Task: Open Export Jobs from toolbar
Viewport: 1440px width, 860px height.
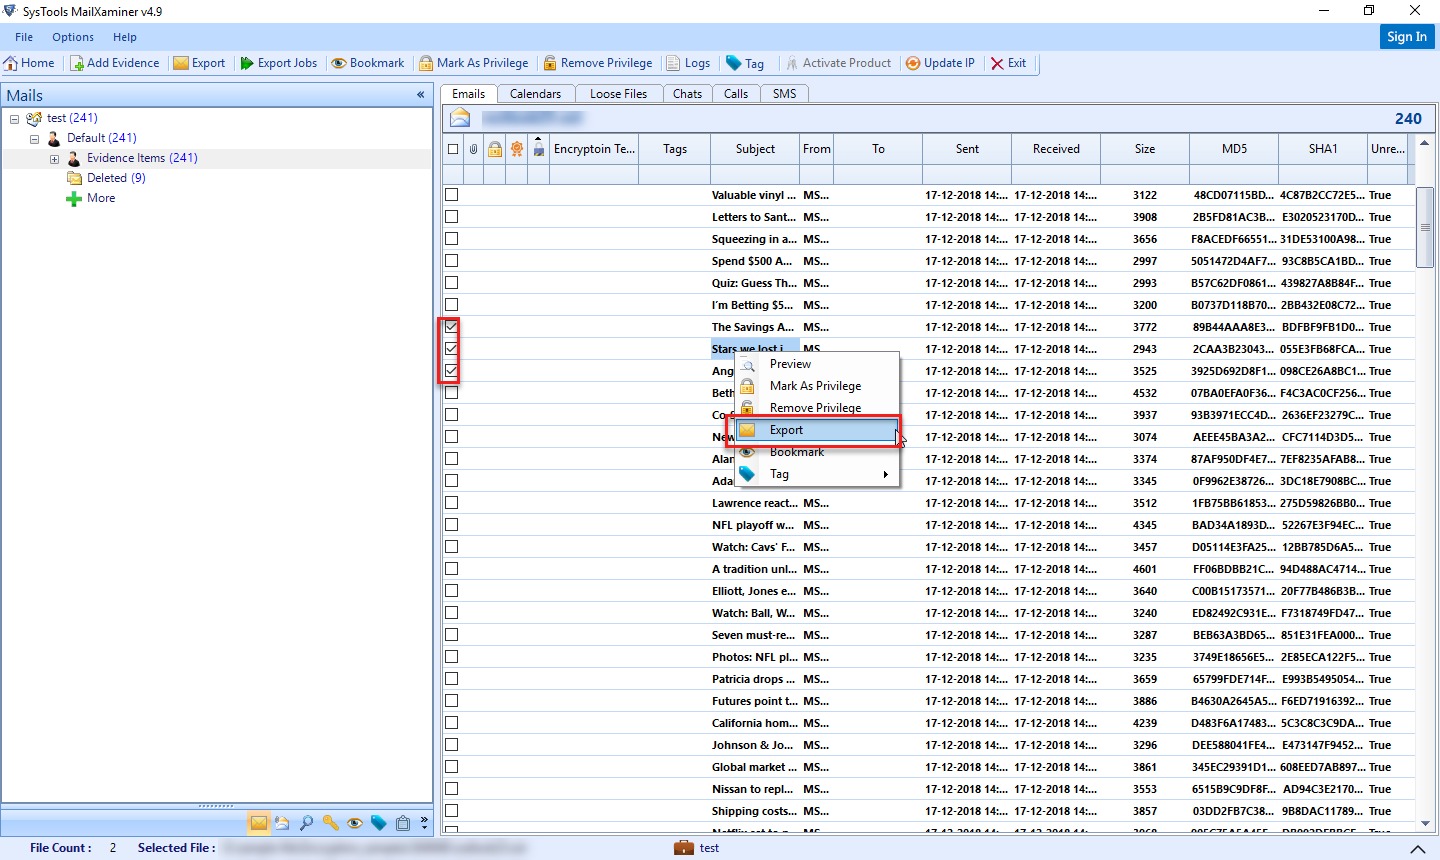Action: (279, 63)
